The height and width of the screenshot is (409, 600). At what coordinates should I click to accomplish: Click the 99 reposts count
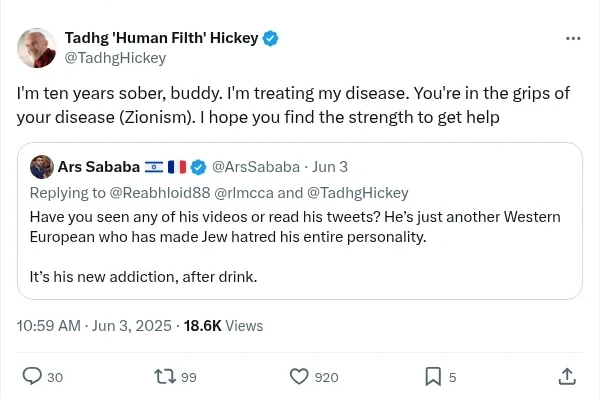tap(189, 377)
